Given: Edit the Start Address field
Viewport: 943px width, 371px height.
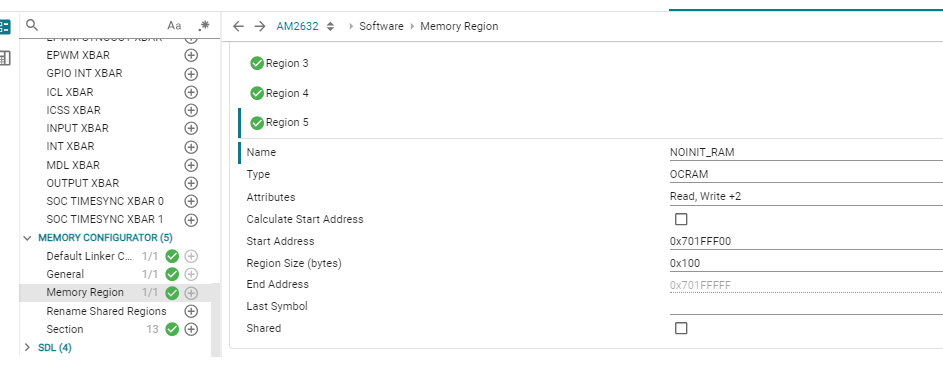Looking at the screenshot, I should pos(806,242).
